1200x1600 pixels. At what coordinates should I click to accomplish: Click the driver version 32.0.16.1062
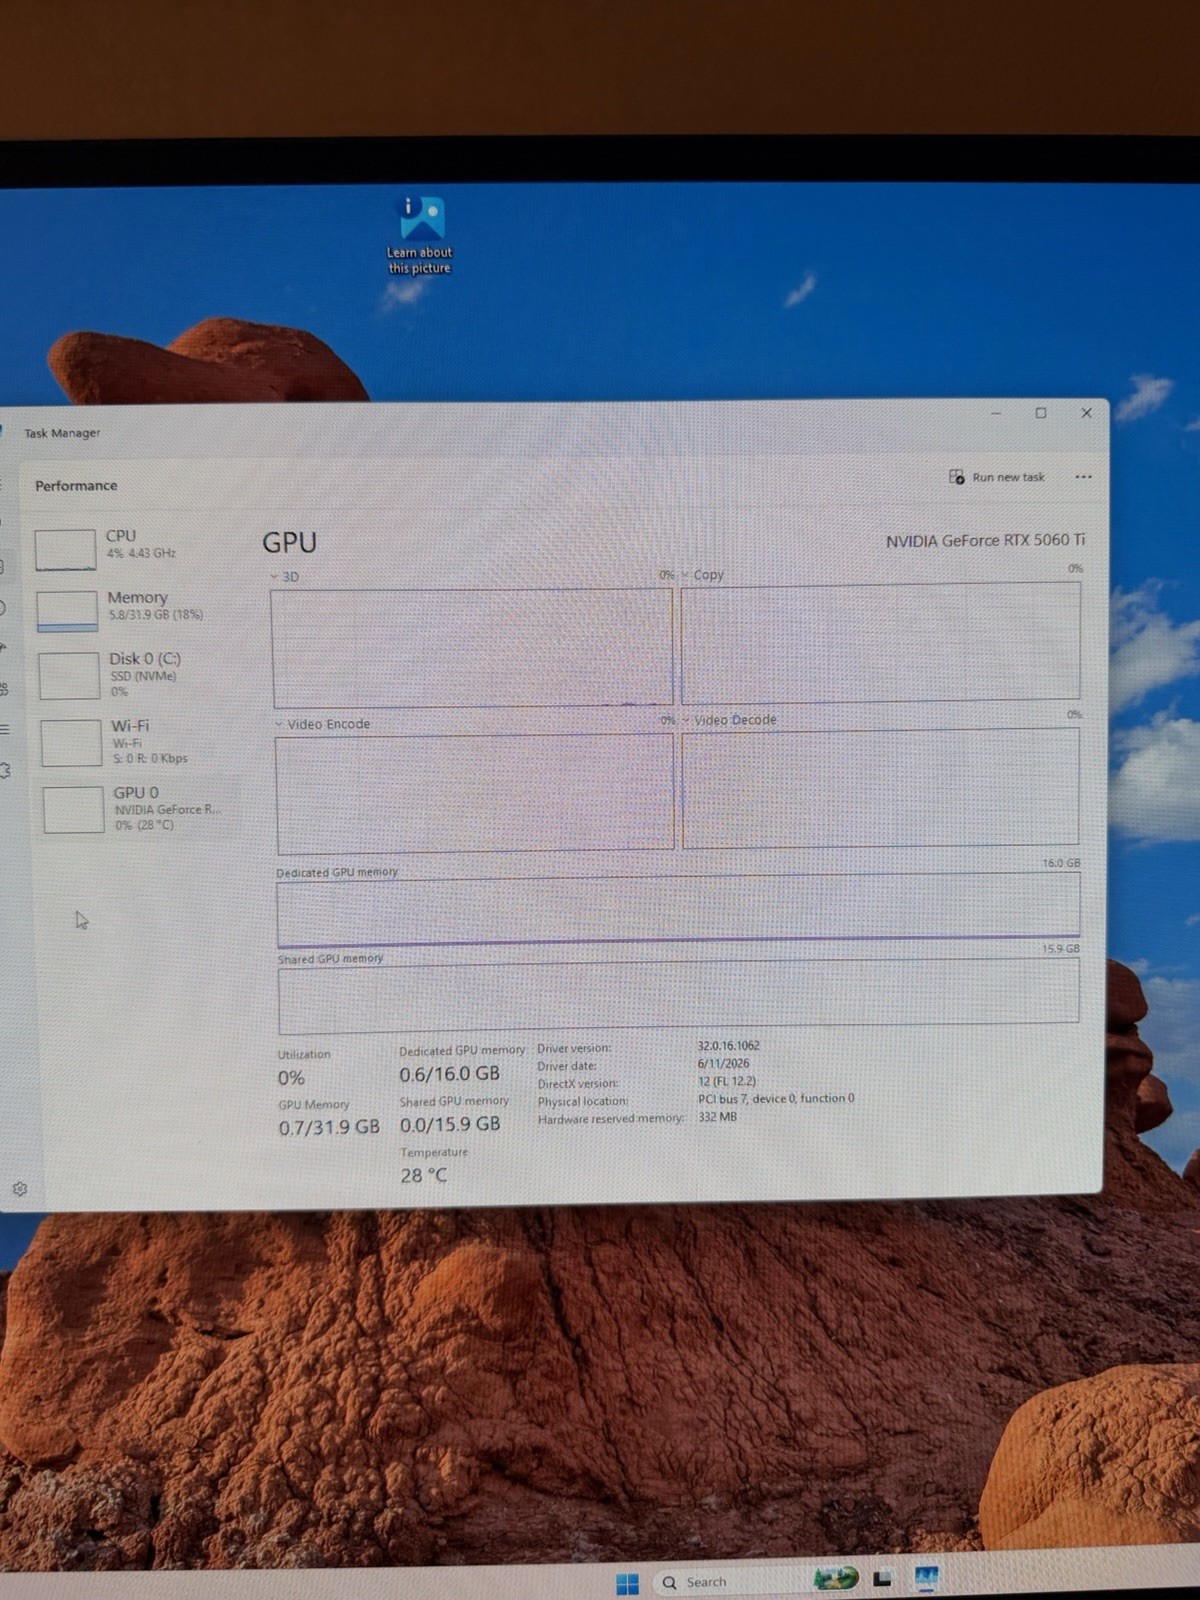pos(729,1046)
